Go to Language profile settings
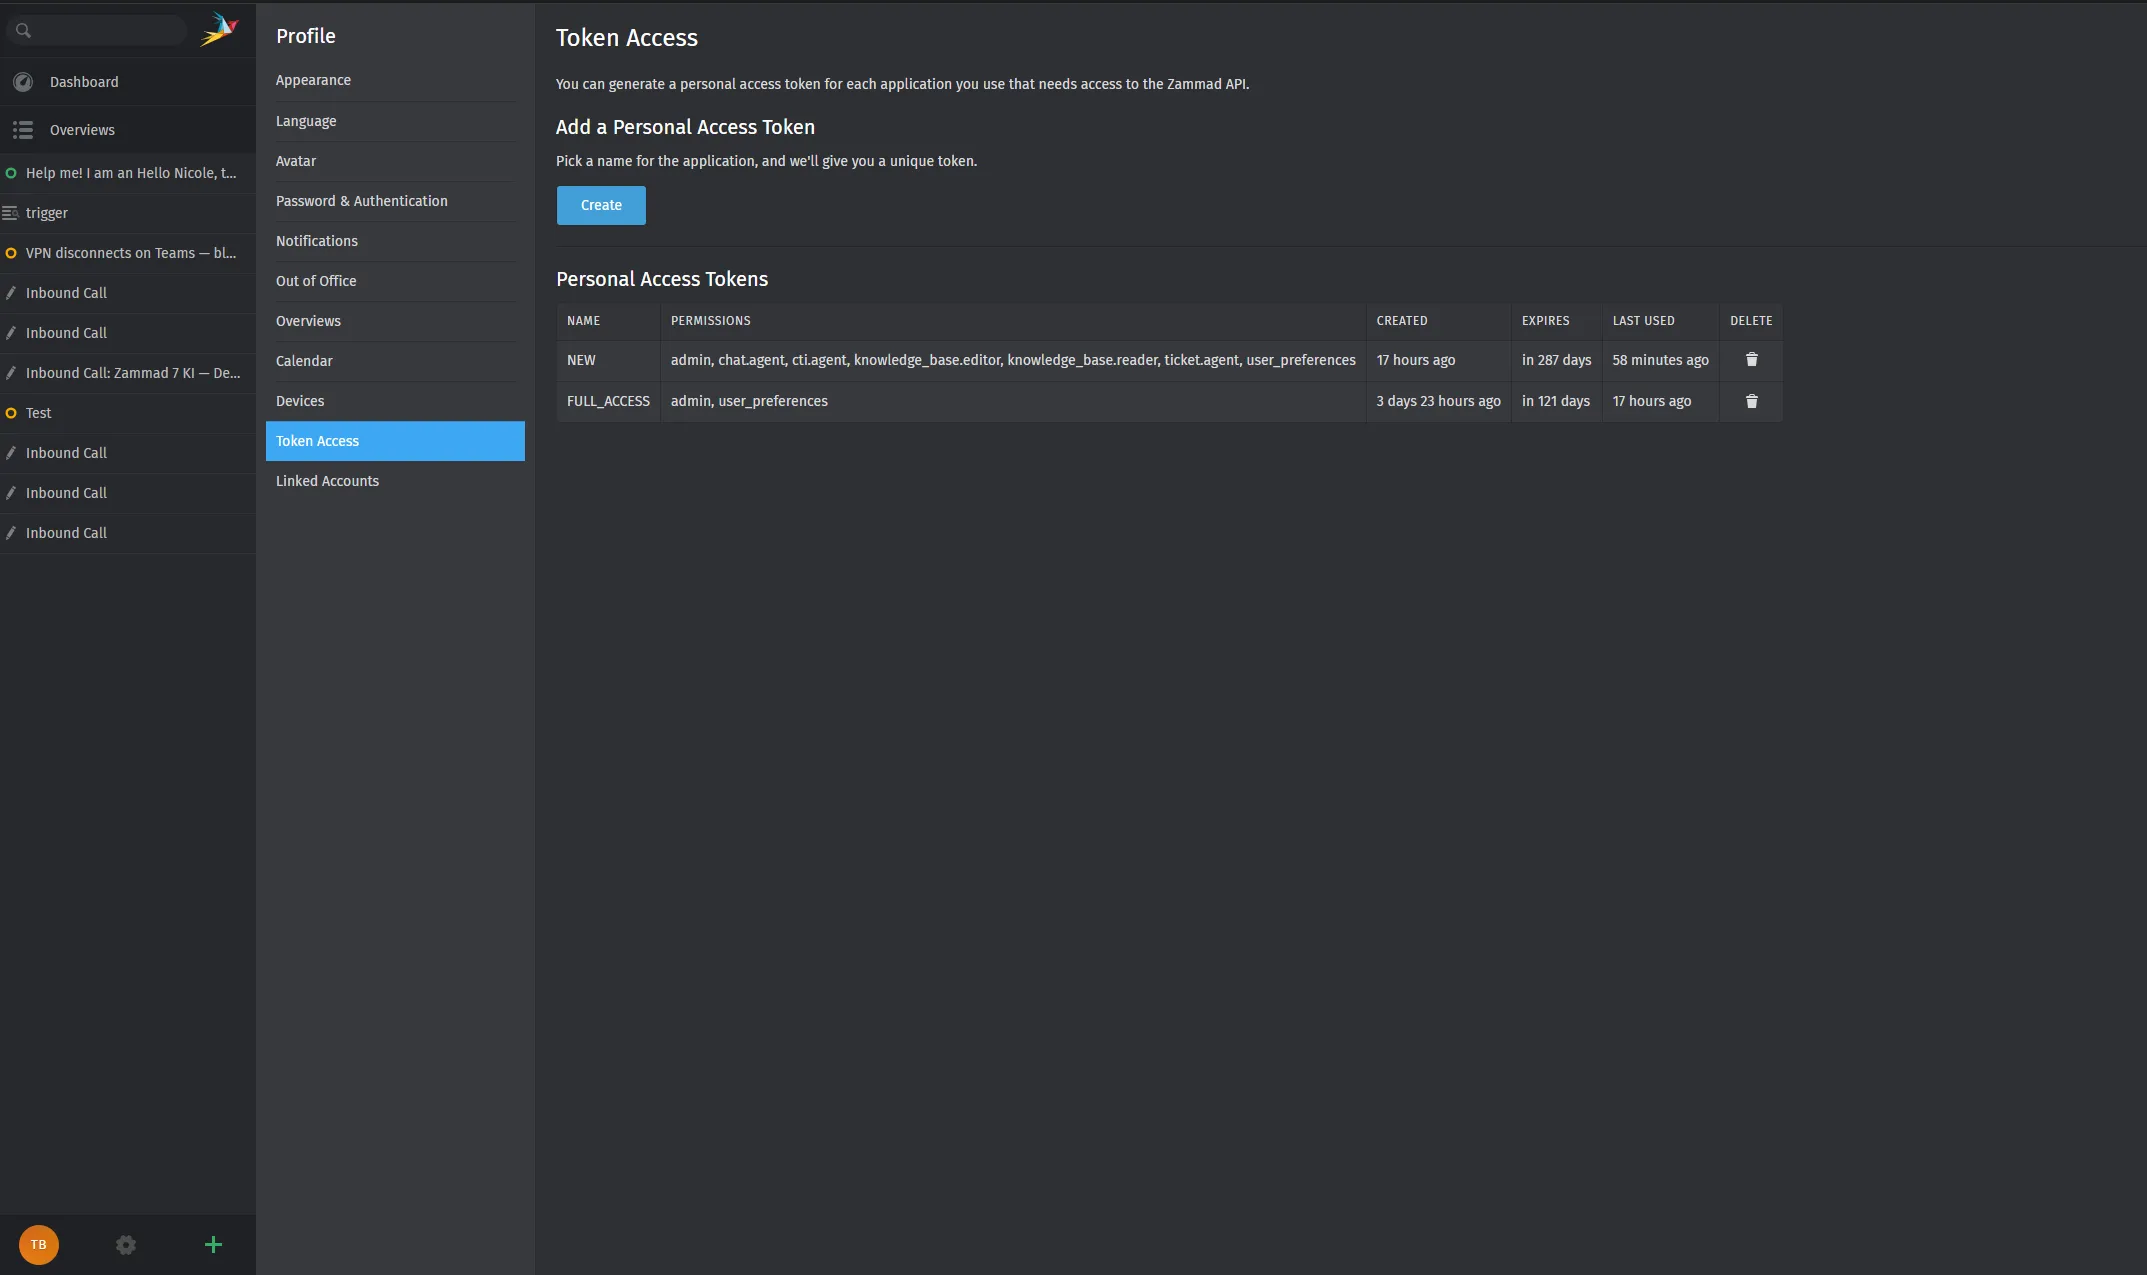The image size is (2147, 1275). [x=395, y=121]
